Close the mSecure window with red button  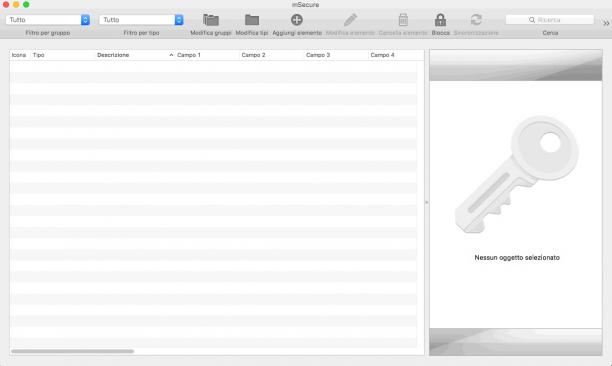pyautogui.click(x=6, y=4)
